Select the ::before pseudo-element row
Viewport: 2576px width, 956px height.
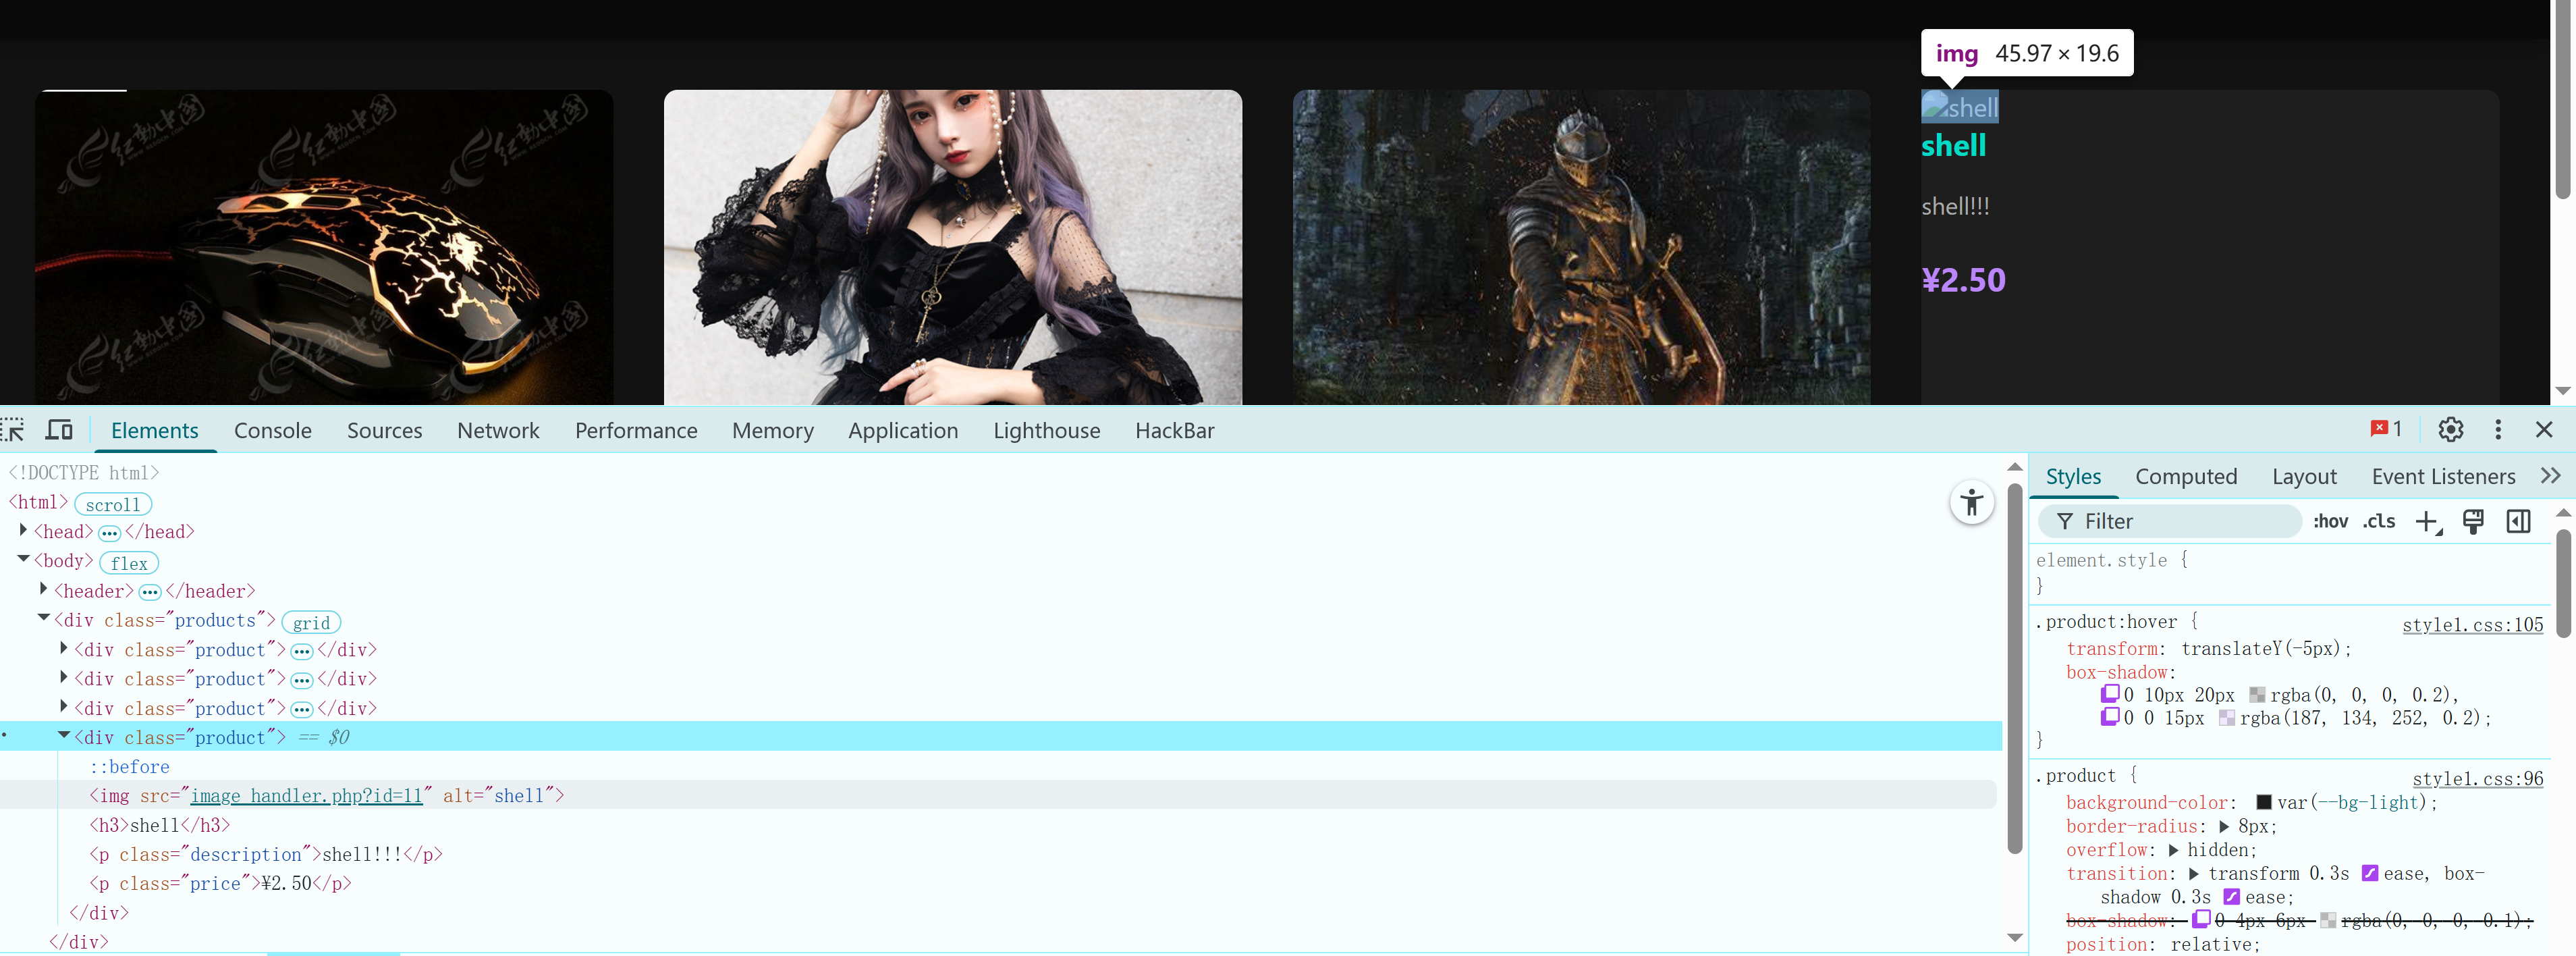[129, 767]
